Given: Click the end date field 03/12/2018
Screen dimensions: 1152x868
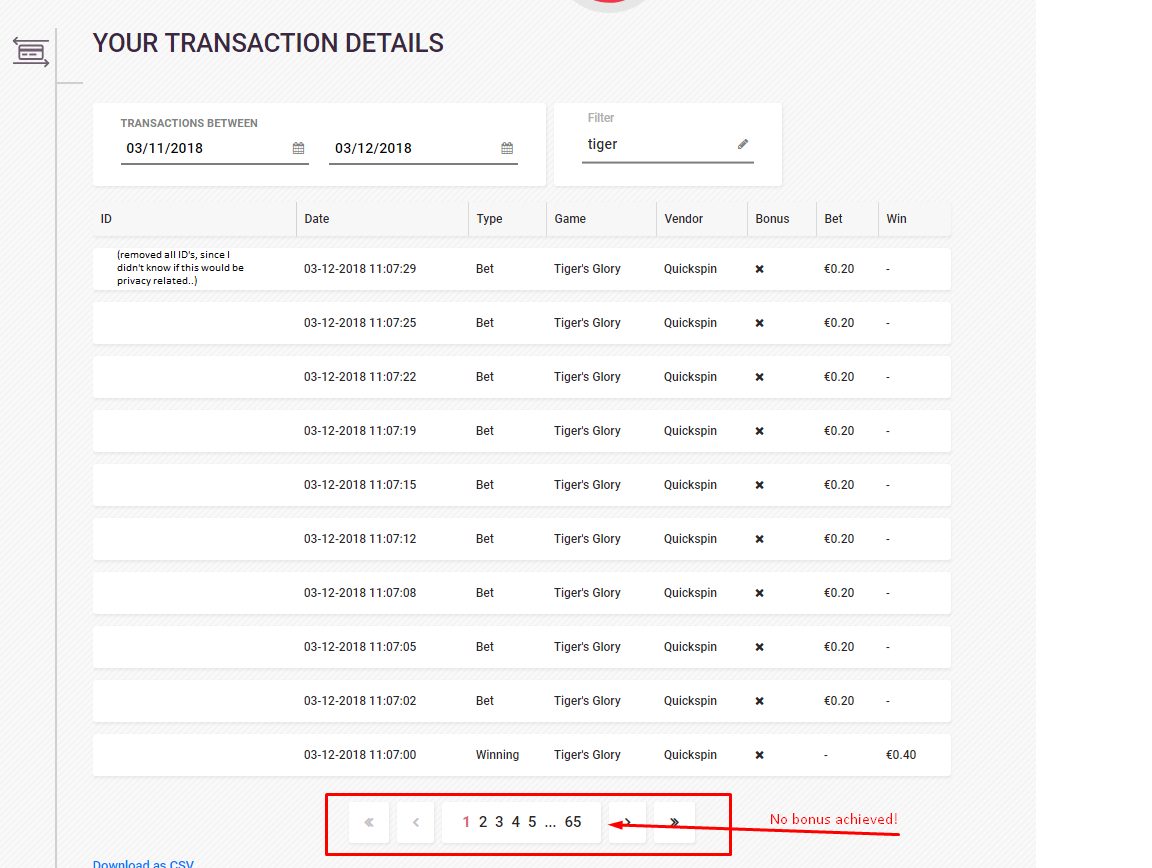Looking at the screenshot, I should (x=423, y=148).
